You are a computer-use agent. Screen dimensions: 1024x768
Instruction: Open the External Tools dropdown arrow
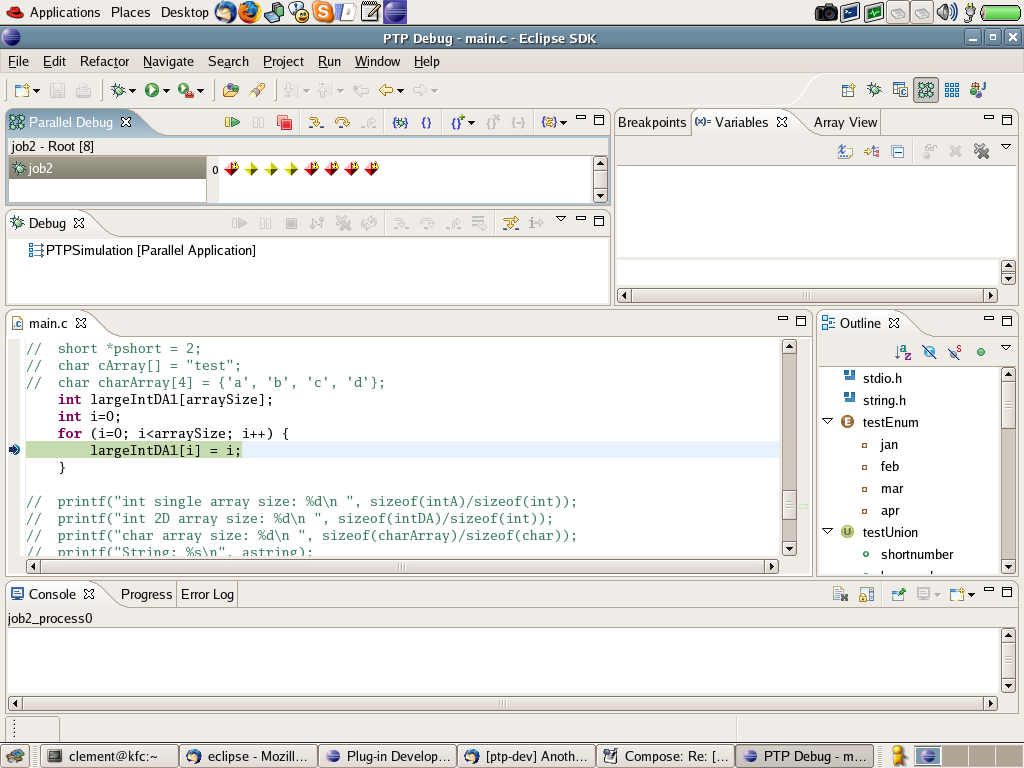[x=200, y=91]
